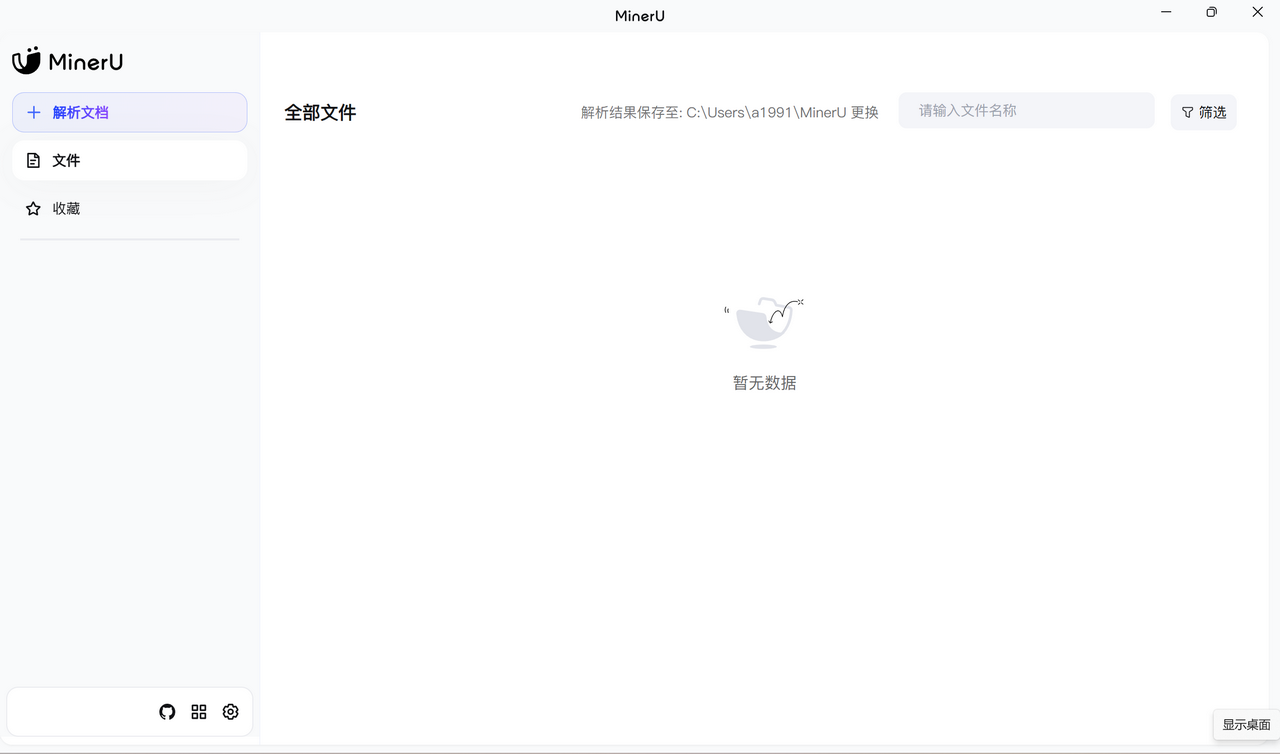The width and height of the screenshot is (1280, 754).
Task: Click the 显示桌面 button on taskbar
Action: [x=1246, y=724]
